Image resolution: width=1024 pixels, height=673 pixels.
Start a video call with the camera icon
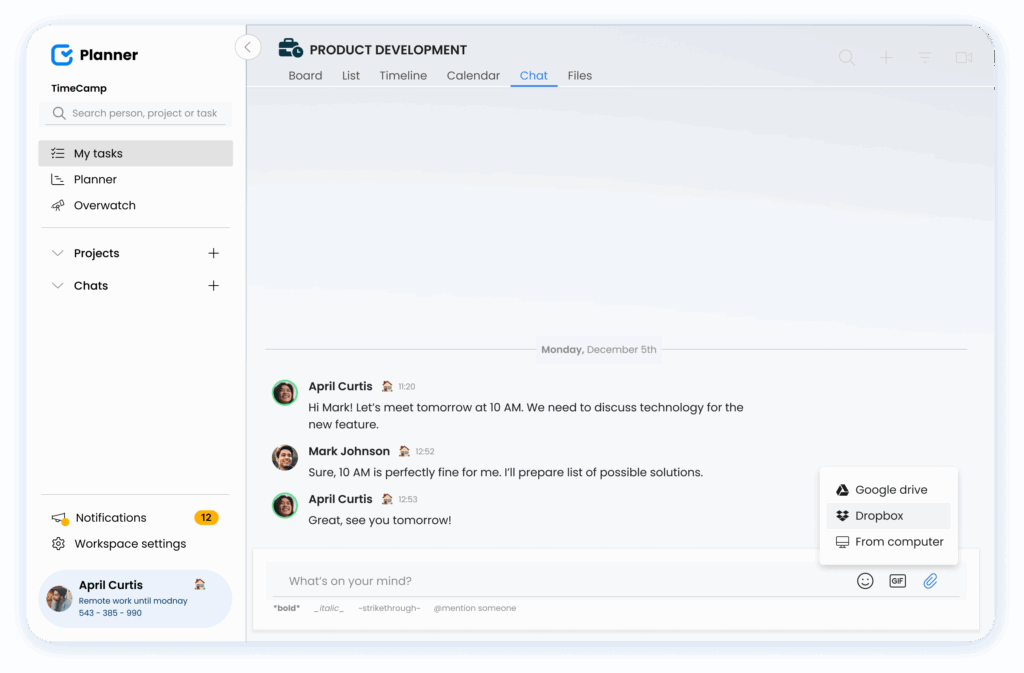coord(963,57)
